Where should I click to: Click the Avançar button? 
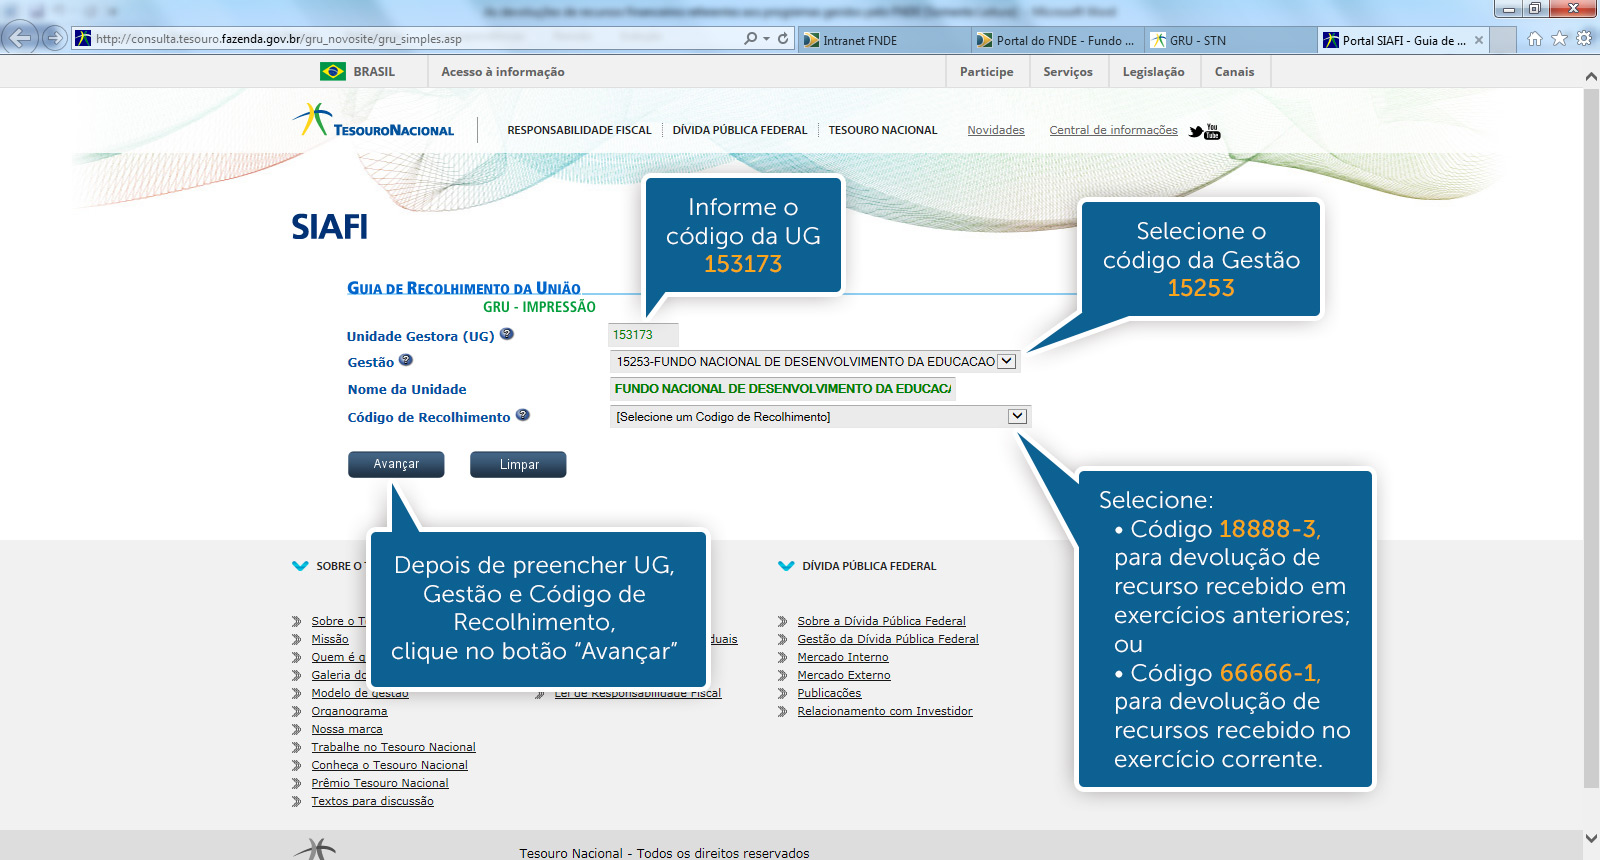click(x=396, y=464)
